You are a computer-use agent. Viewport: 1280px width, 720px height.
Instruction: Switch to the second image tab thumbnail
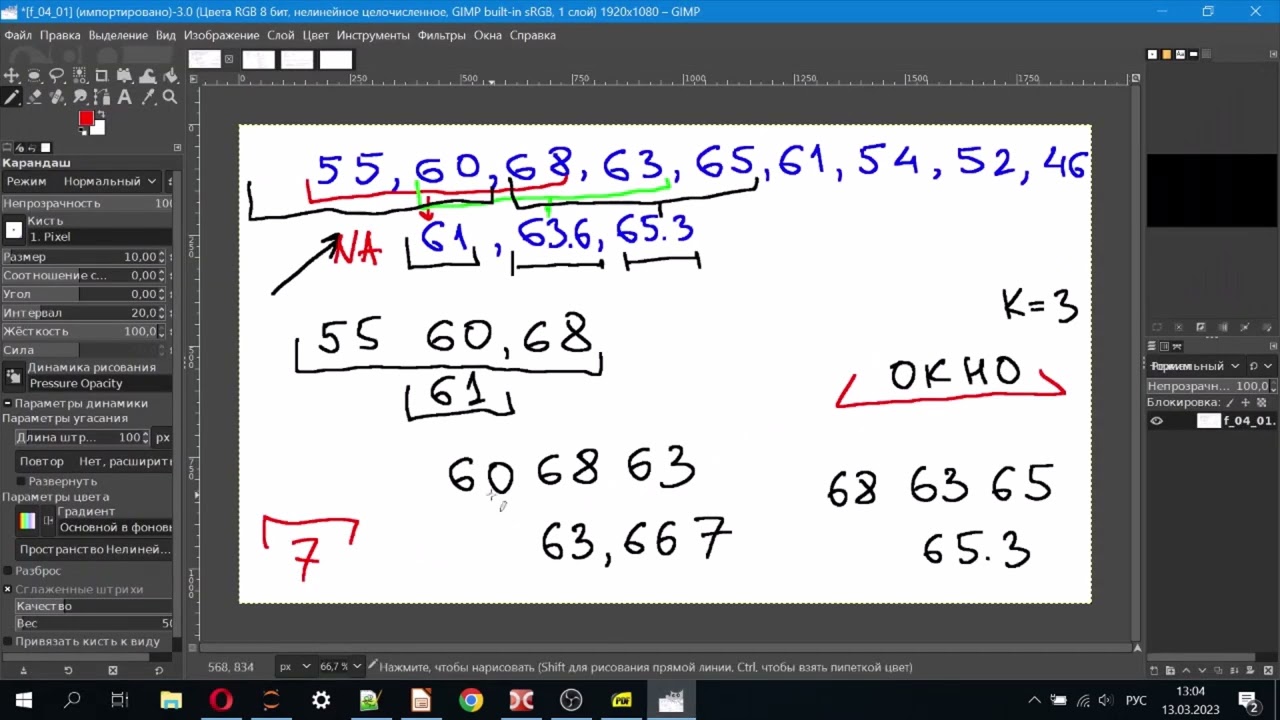pyautogui.click(x=259, y=59)
